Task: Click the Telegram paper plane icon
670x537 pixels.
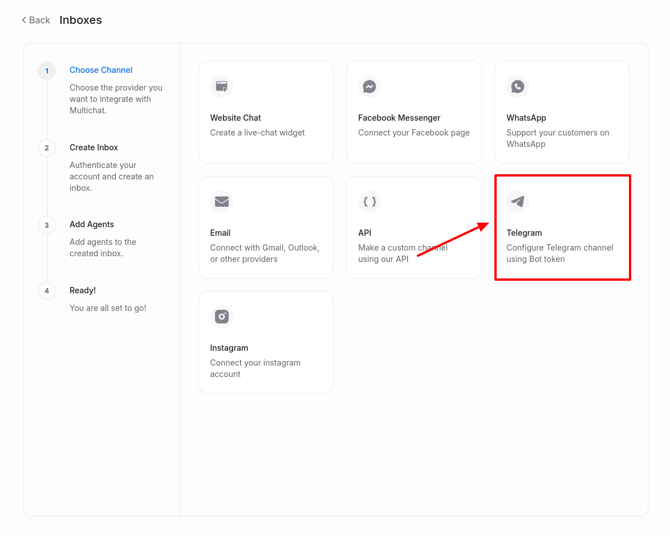Action: (518, 202)
